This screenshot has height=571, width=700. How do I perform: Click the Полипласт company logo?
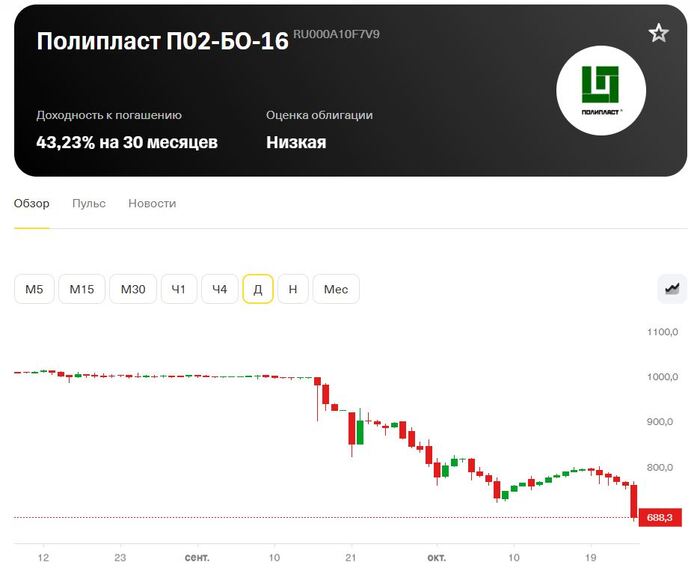click(x=601, y=90)
